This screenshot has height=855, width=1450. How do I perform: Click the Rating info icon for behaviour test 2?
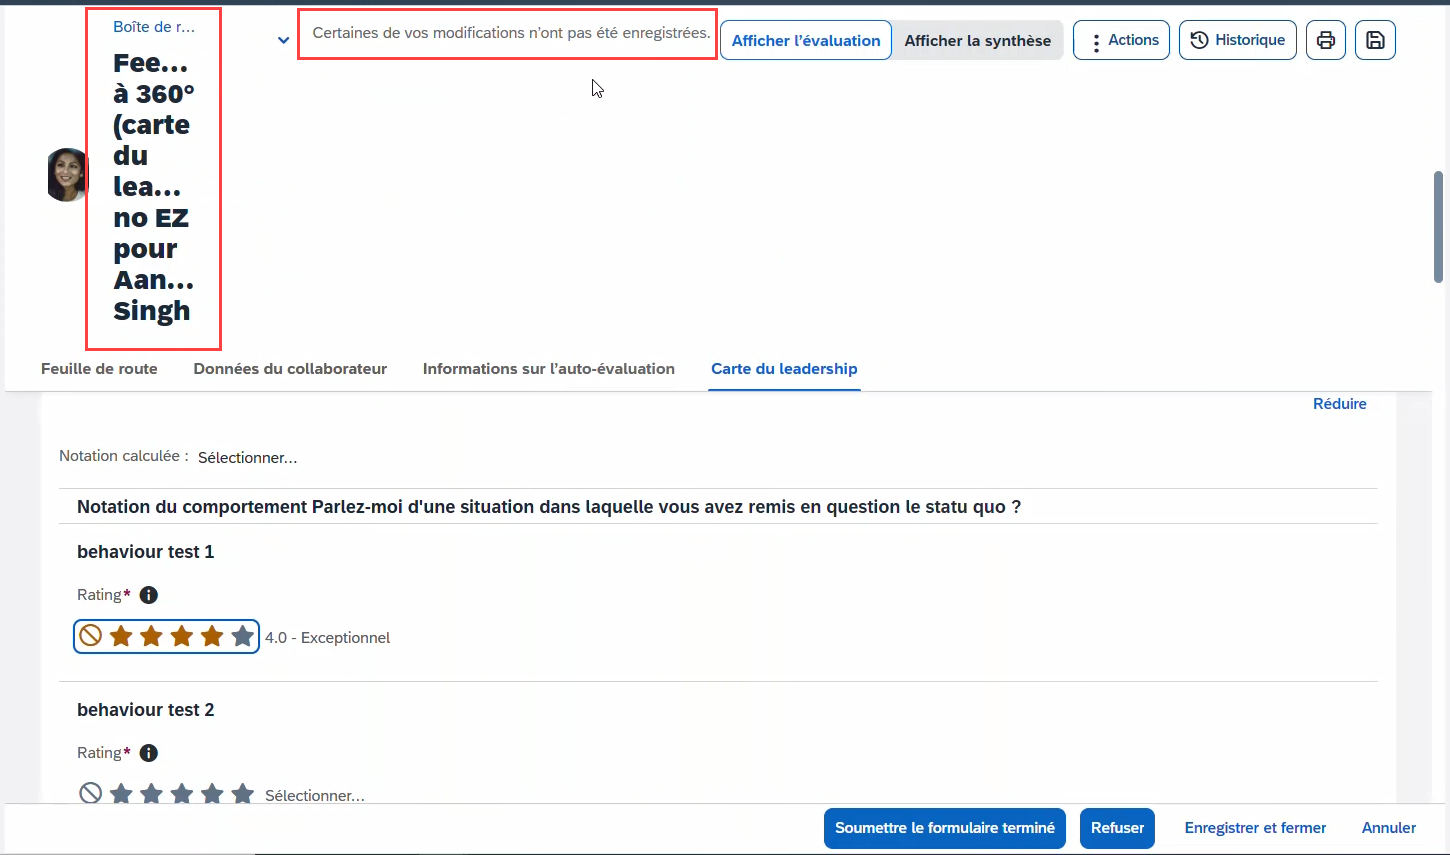coord(149,753)
